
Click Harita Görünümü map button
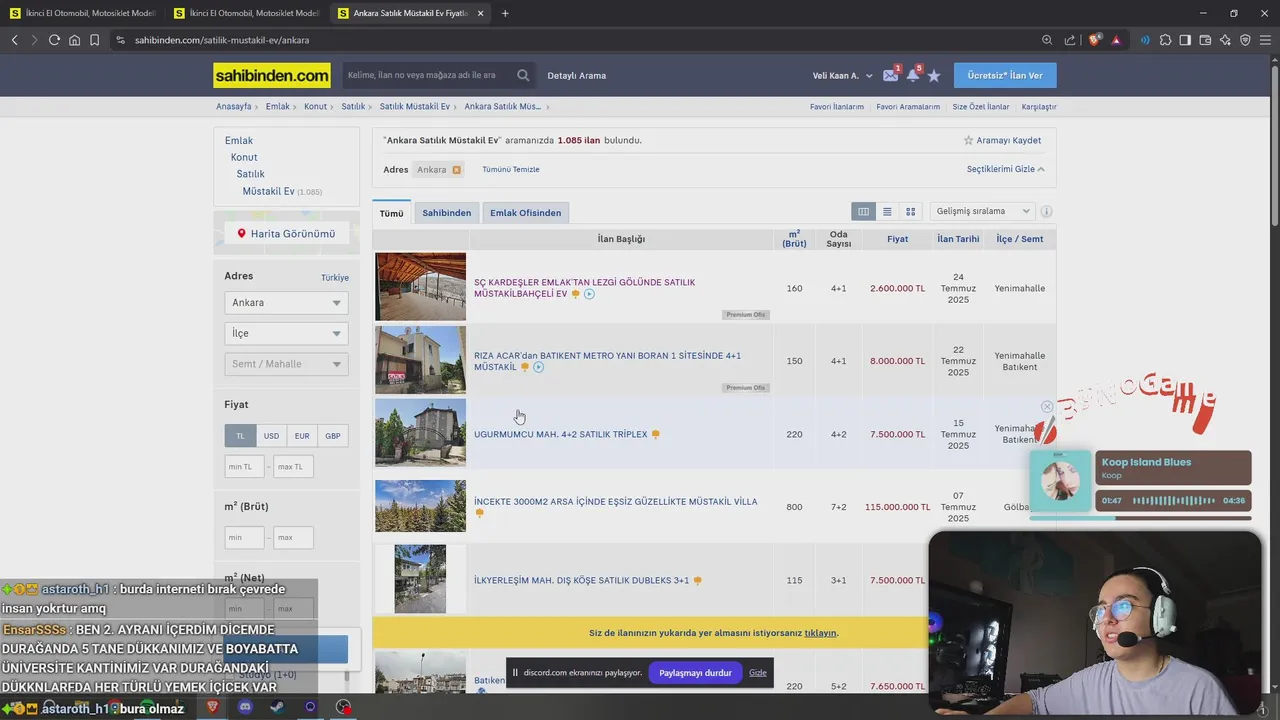286,234
